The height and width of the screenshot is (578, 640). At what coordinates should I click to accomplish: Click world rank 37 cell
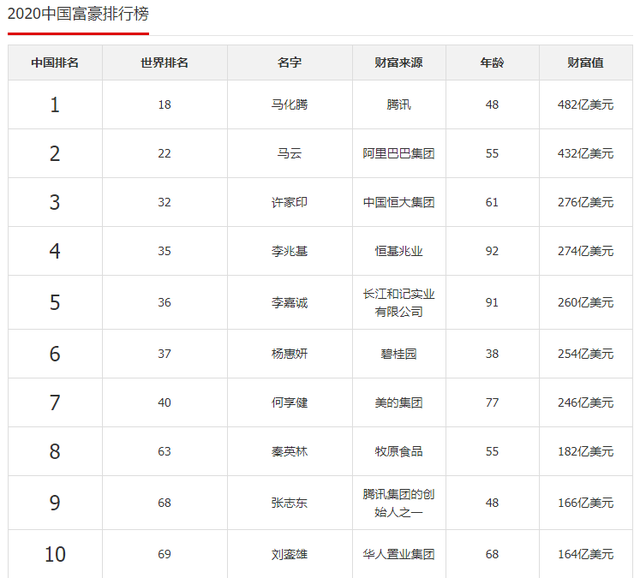coord(164,354)
